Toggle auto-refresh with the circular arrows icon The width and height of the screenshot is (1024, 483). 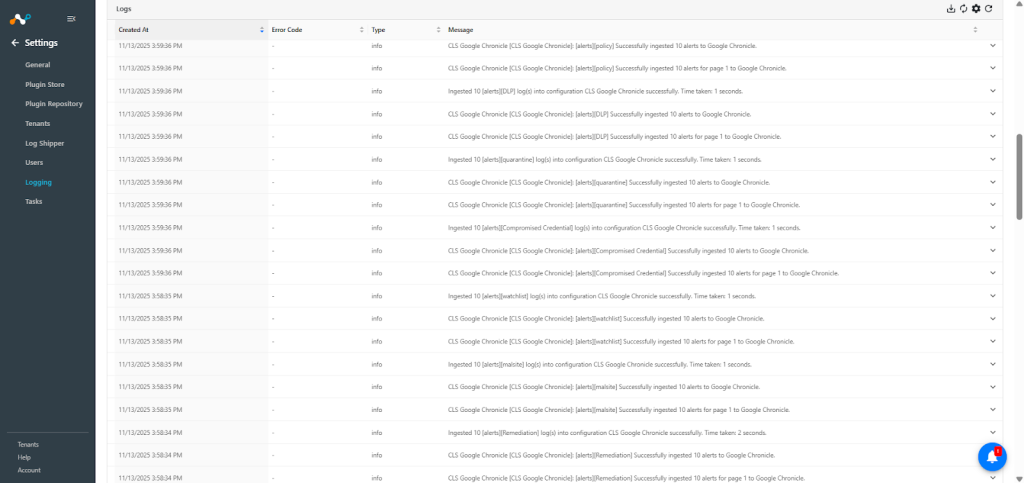click(963, 8)
